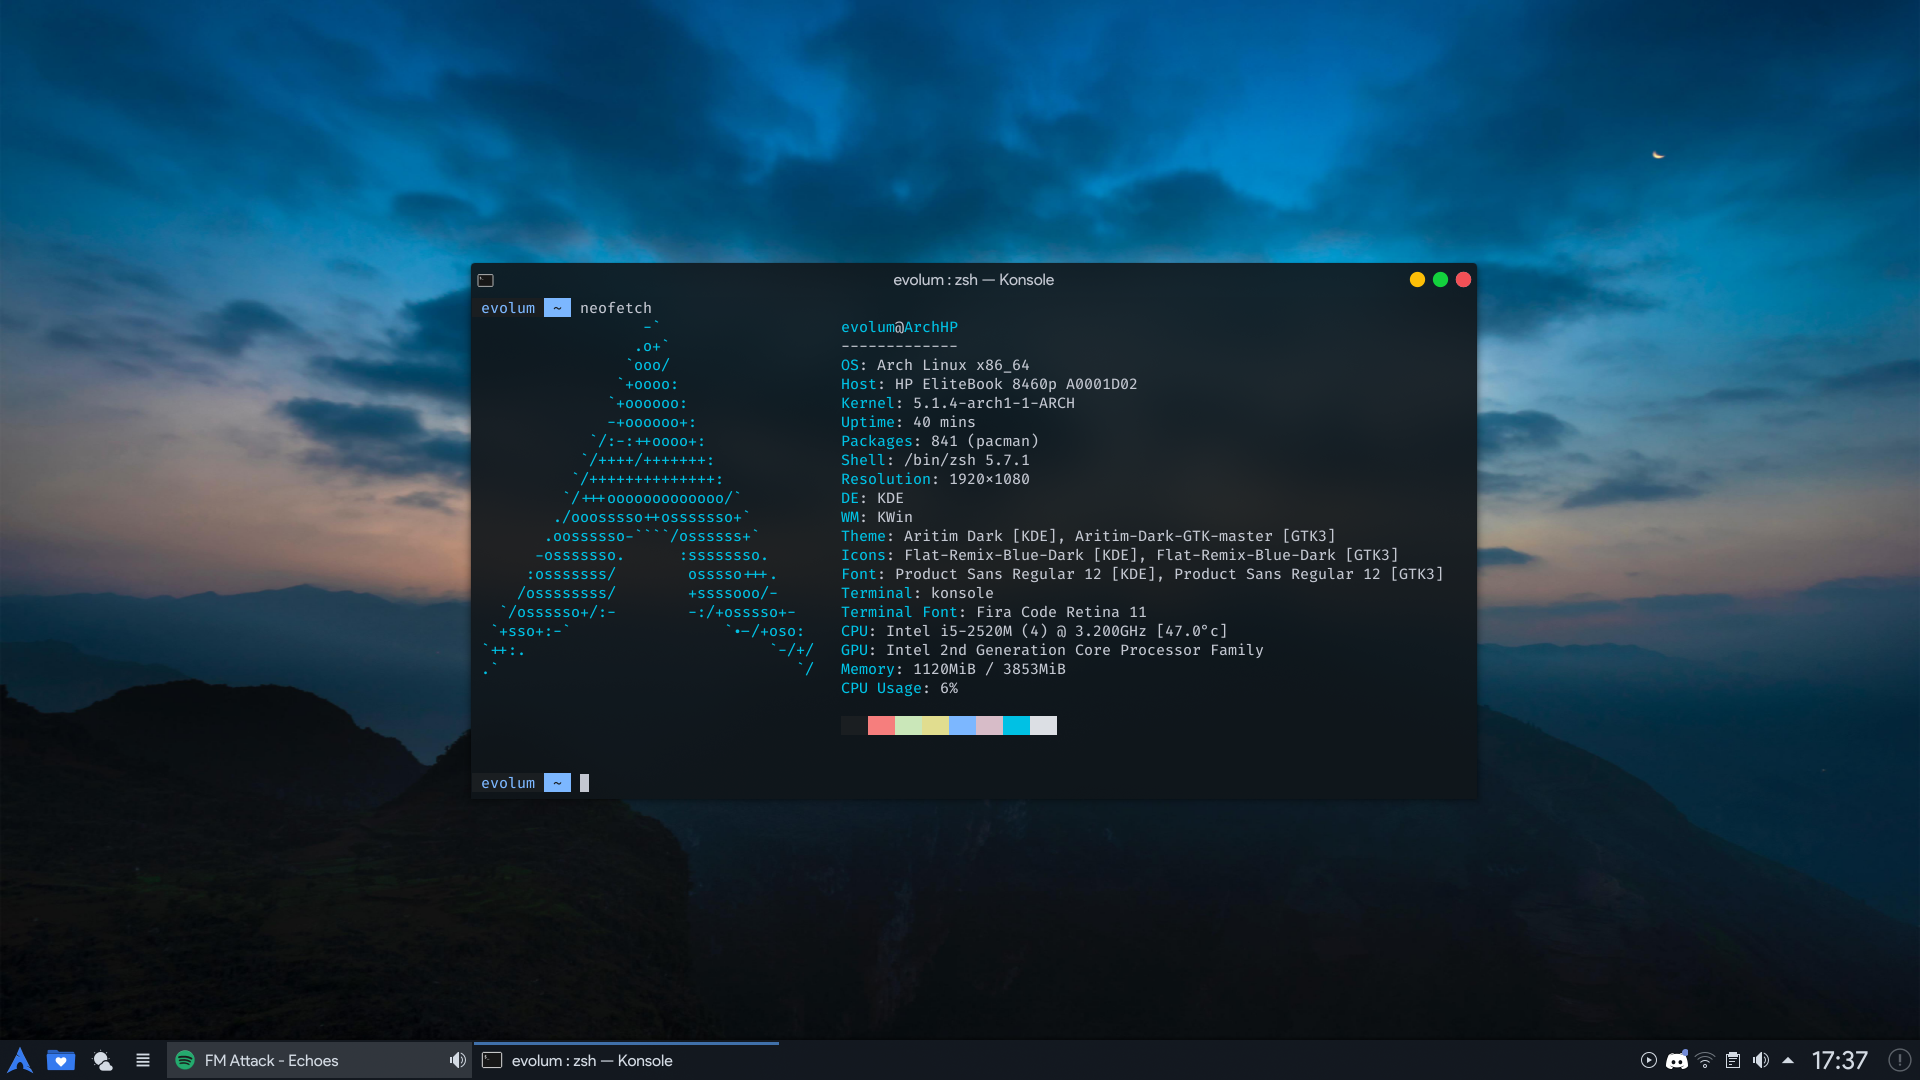The height and width of the screenshot is (1080, 1920).
Task: Open the volume control tray icon
Action: [x=1761, y=1060]
